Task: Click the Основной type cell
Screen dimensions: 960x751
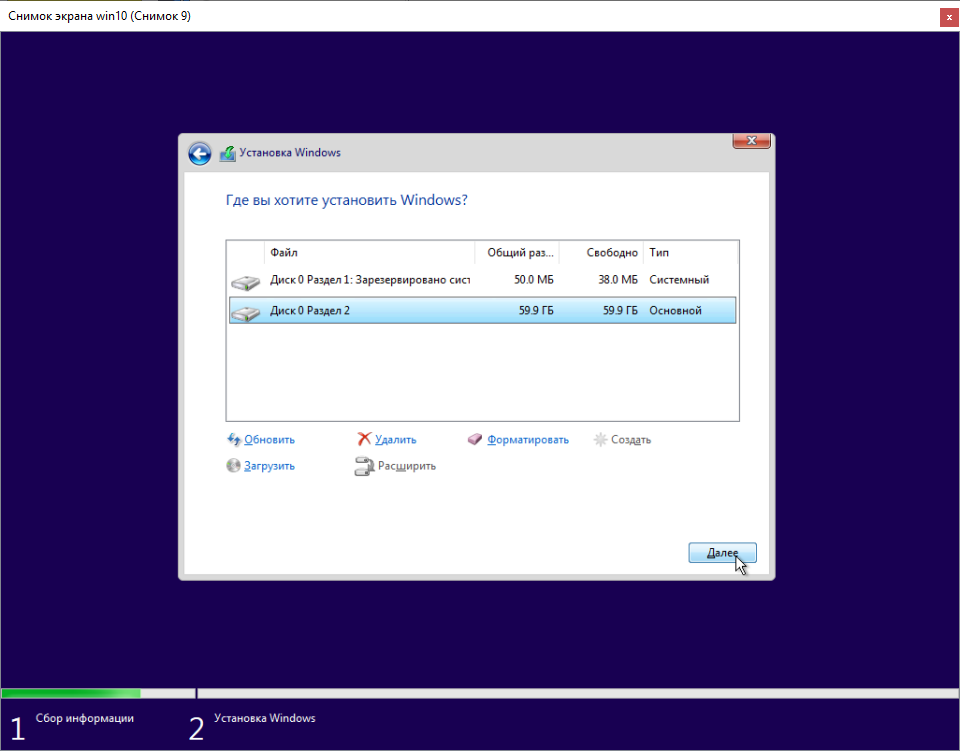Action: pos(675,310)
